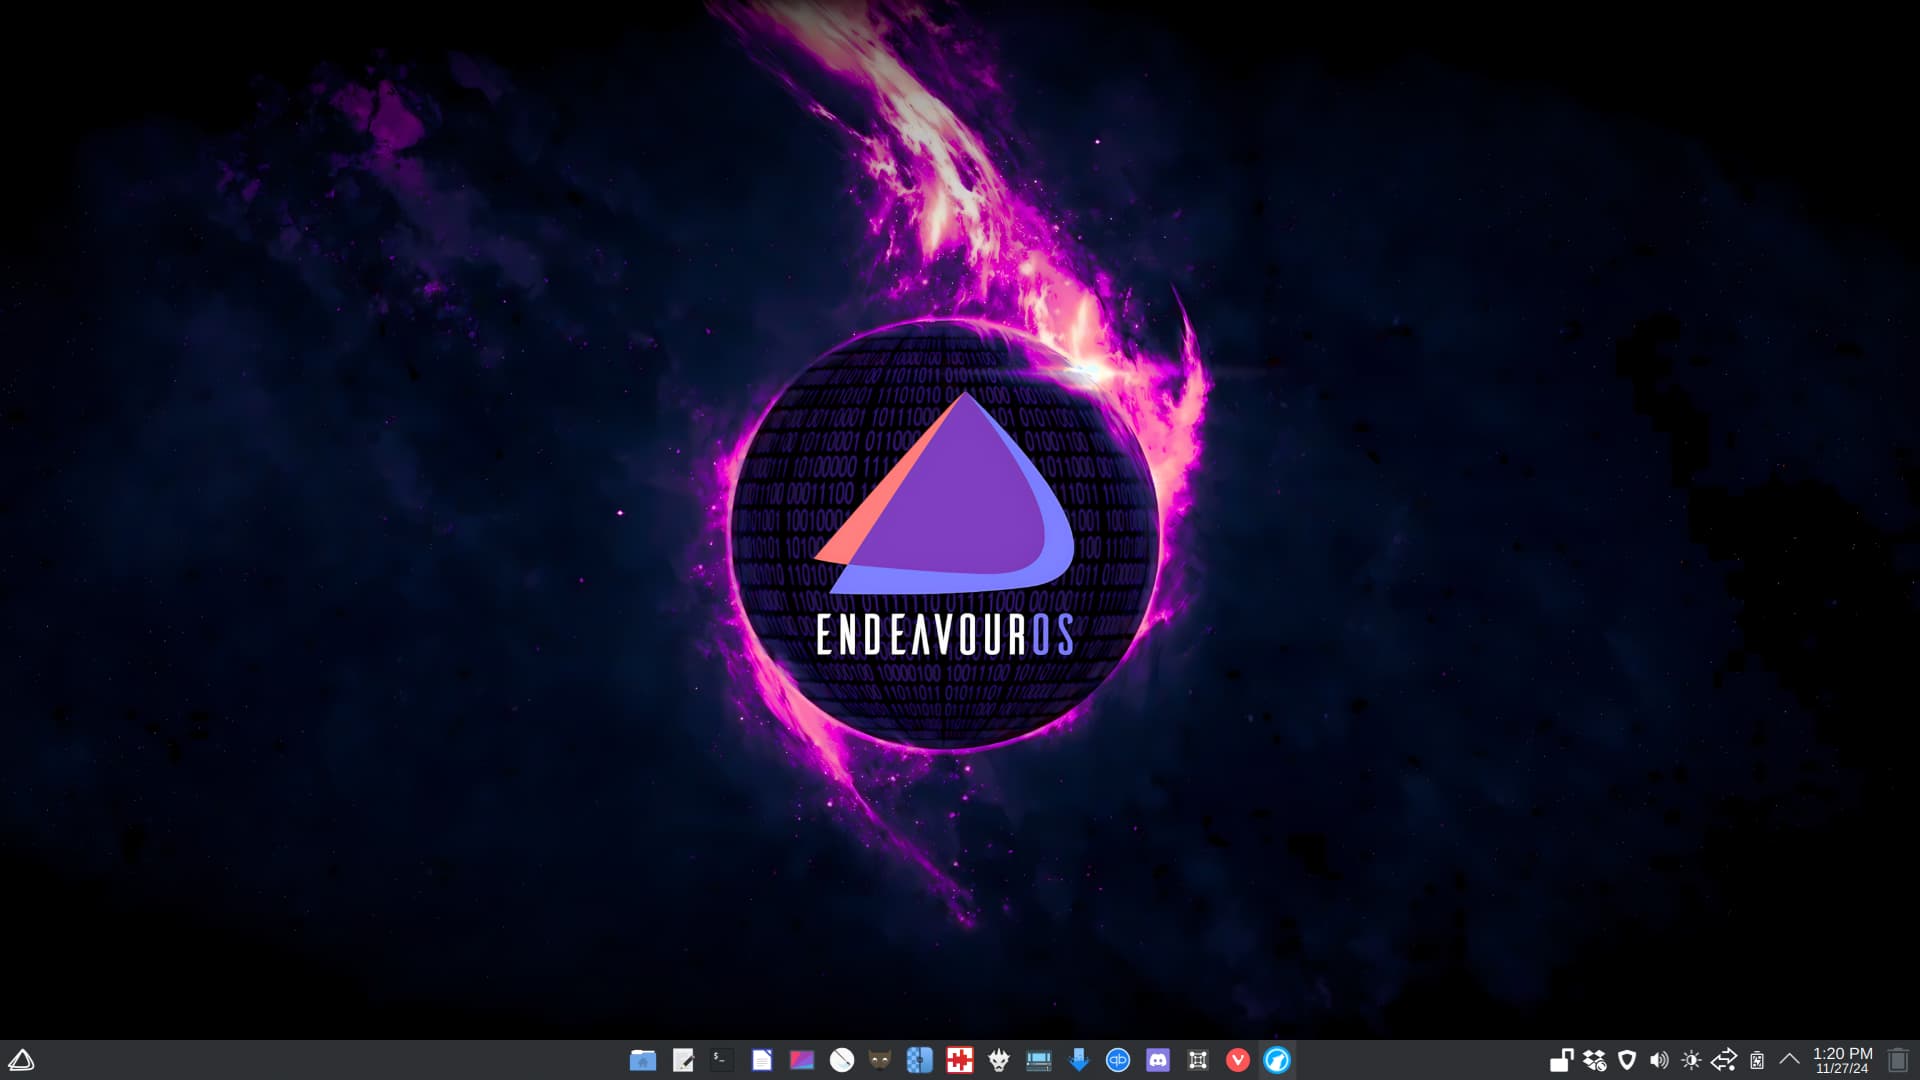The width and height of the screenshot is (1920, 1080).
Task: Open the shield security tray icon
Action: click(1627, 1060)
